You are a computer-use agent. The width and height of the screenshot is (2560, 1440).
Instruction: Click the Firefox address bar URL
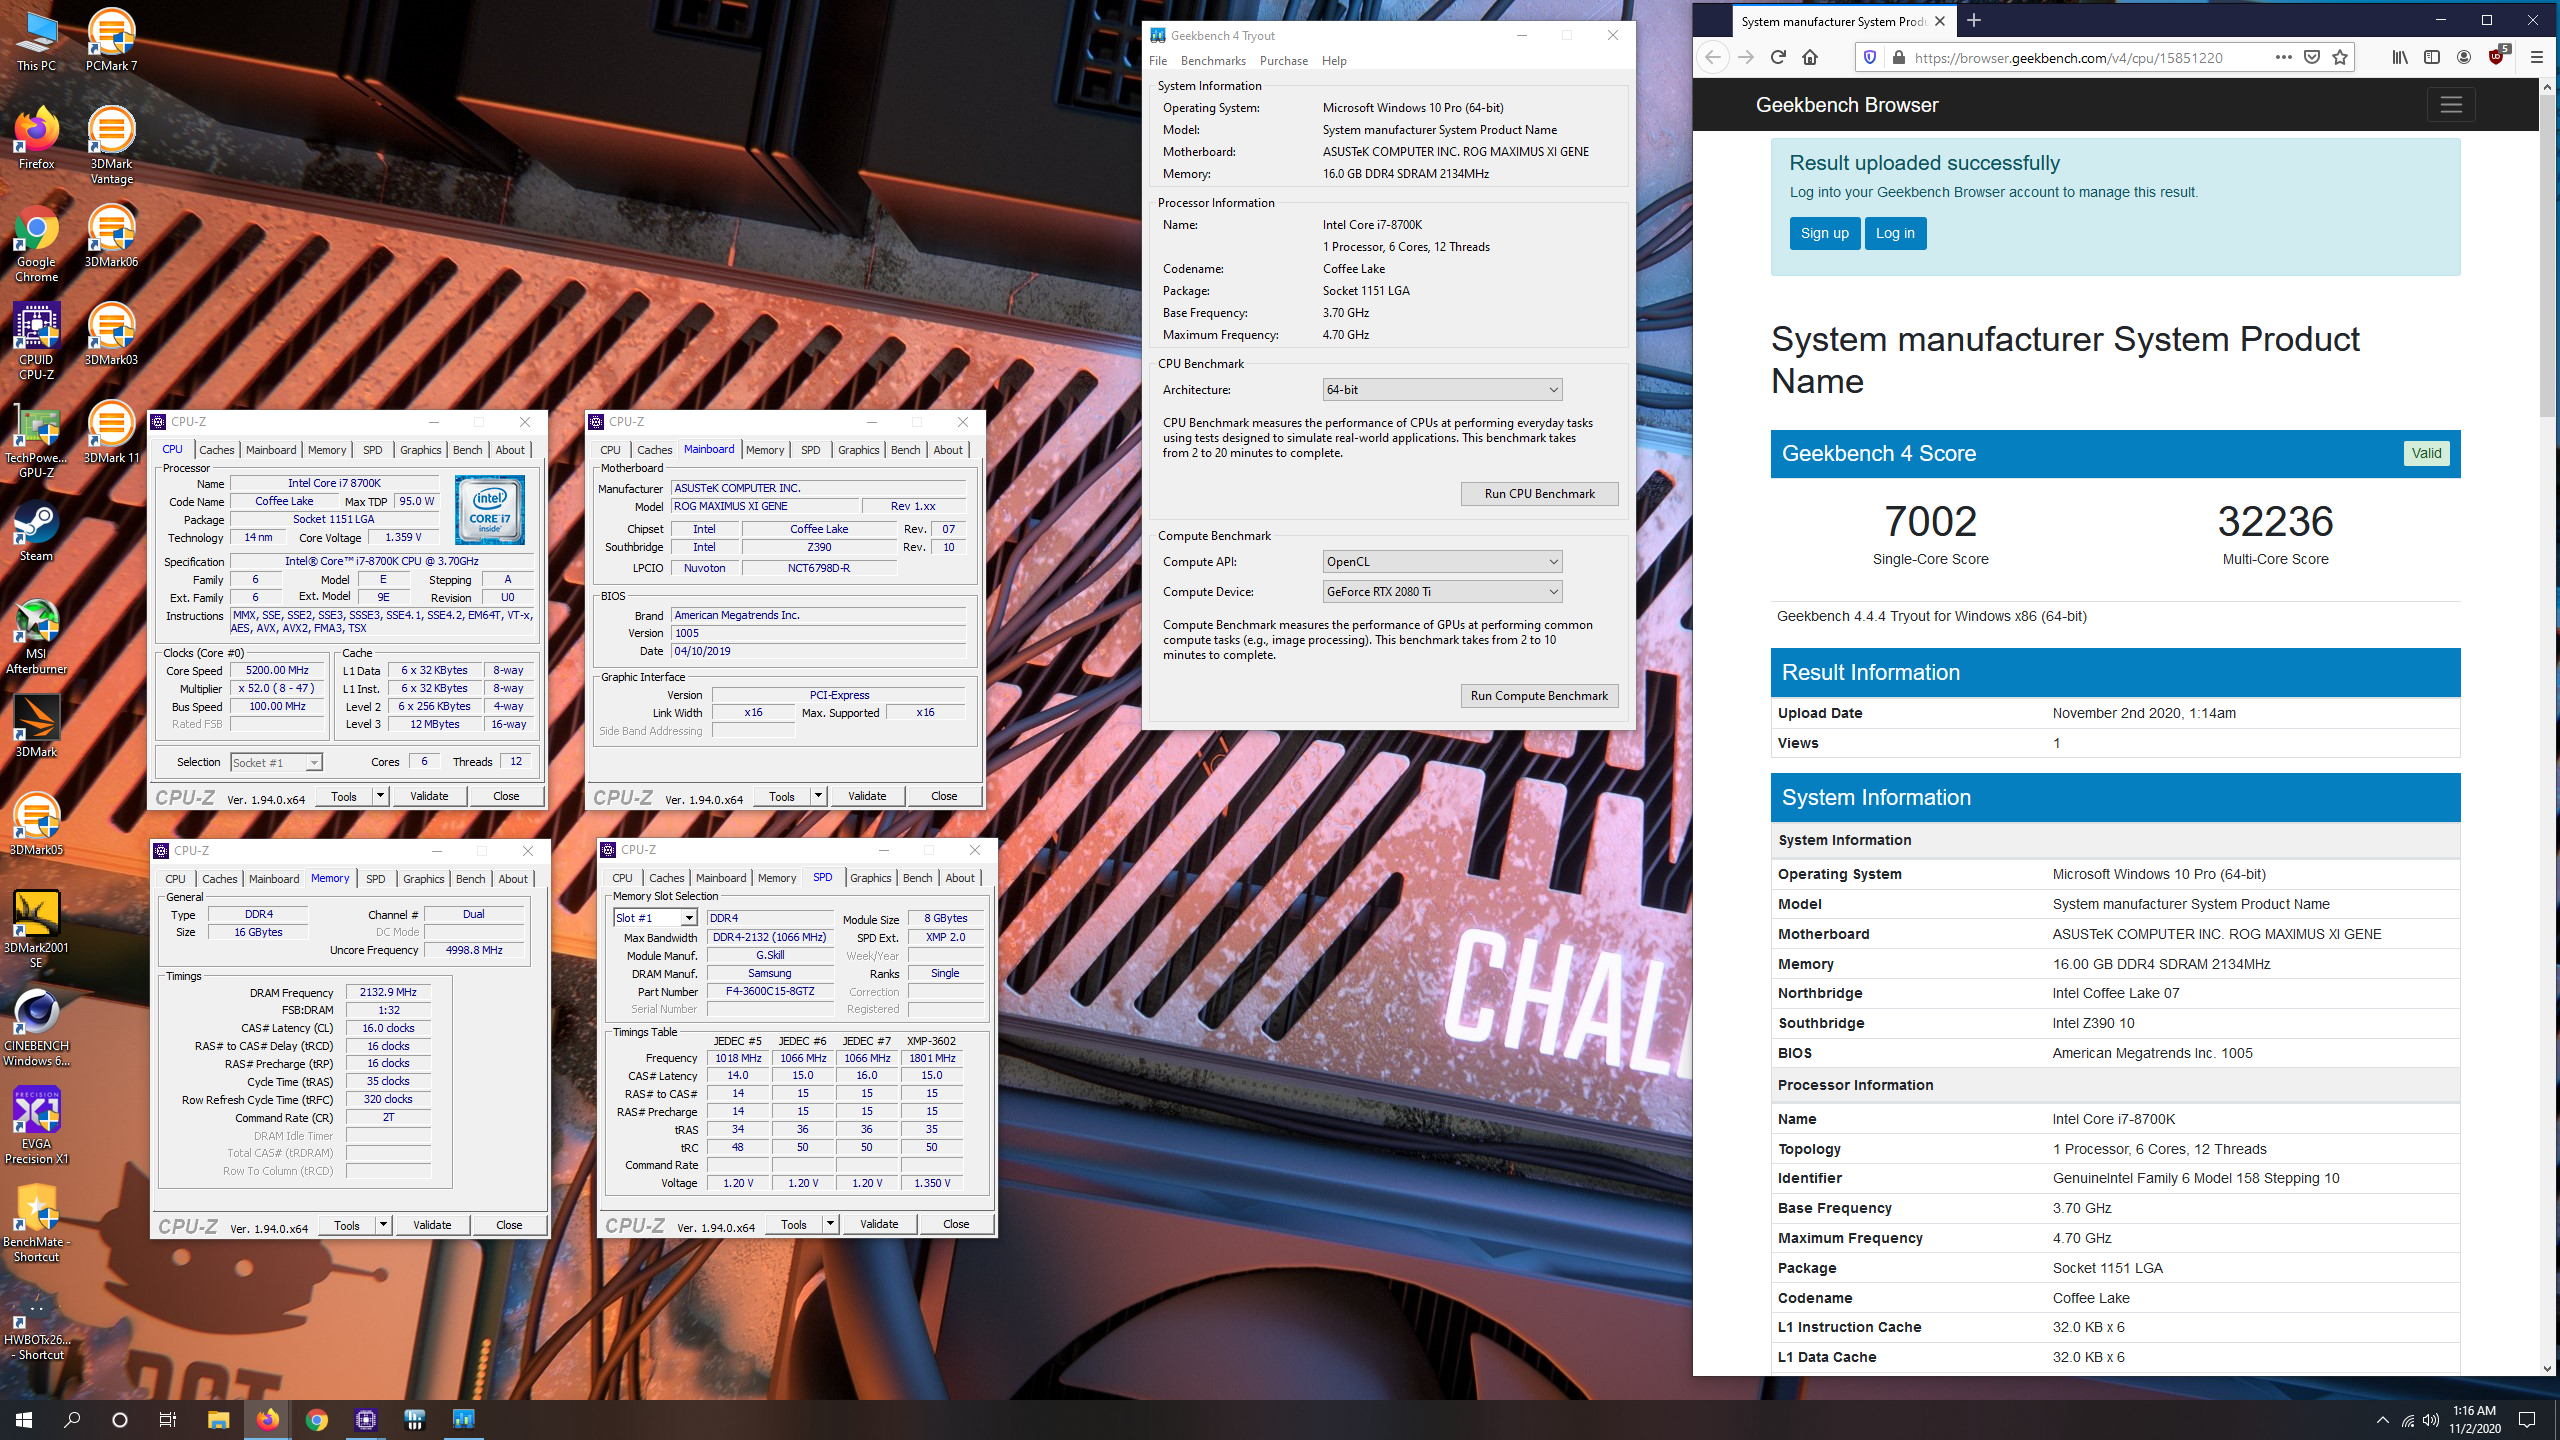point(2068,58)
